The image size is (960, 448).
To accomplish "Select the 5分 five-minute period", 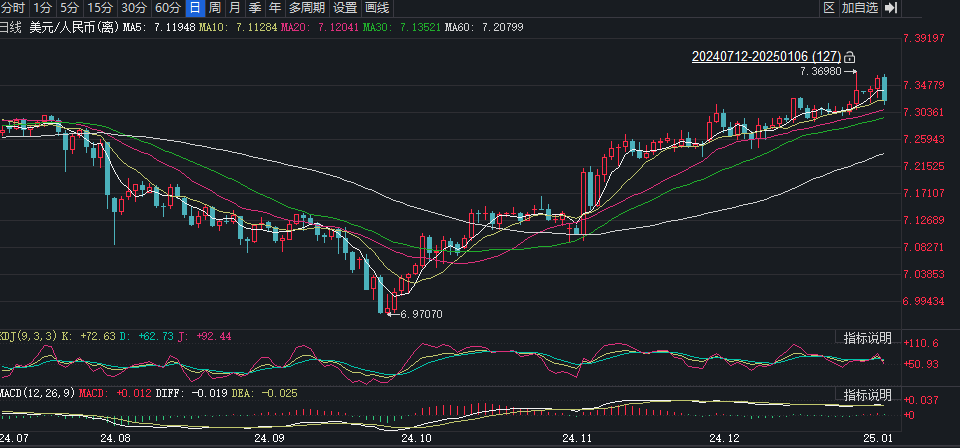I will click(69, 8).
